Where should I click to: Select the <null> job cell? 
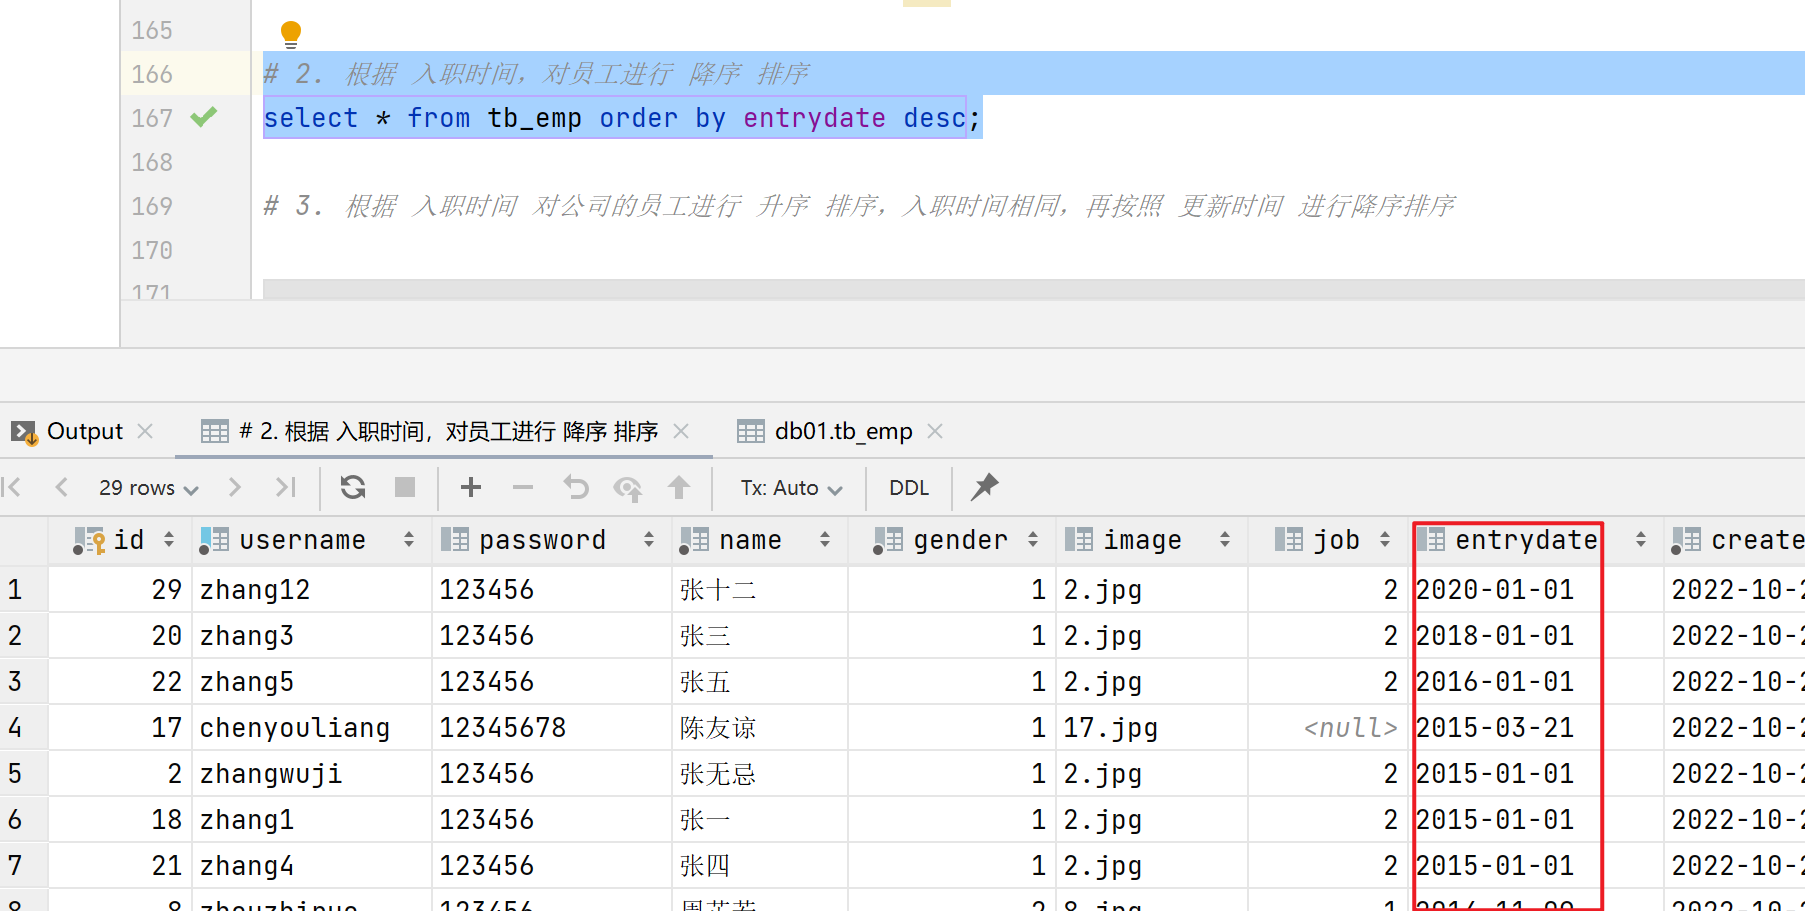1330,728
